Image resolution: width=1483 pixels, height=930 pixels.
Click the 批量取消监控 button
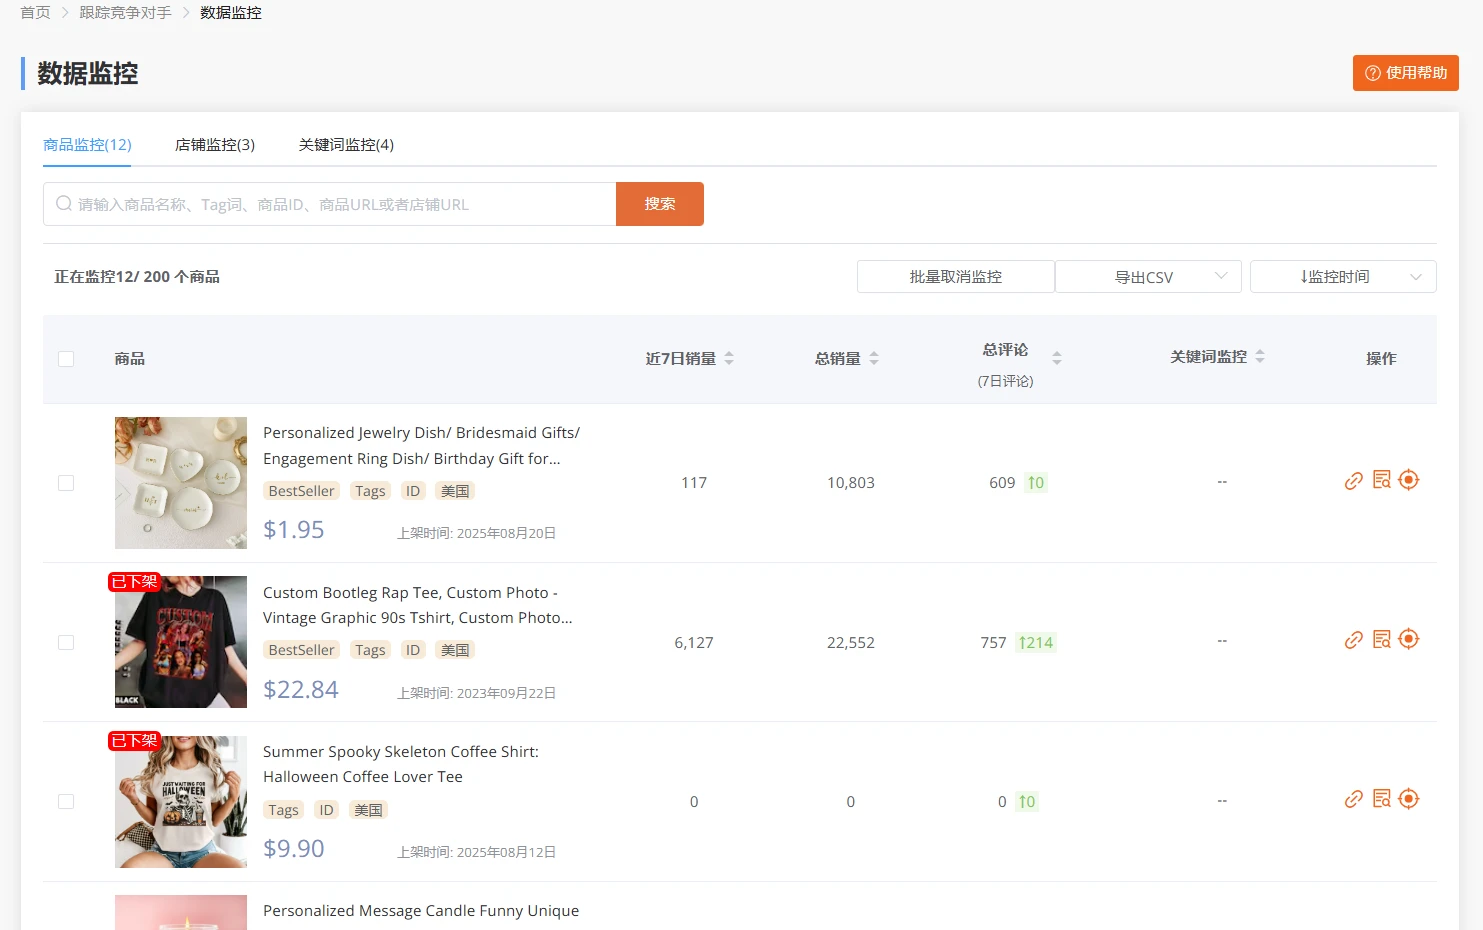pyautogui.click(x=955, y=277)
